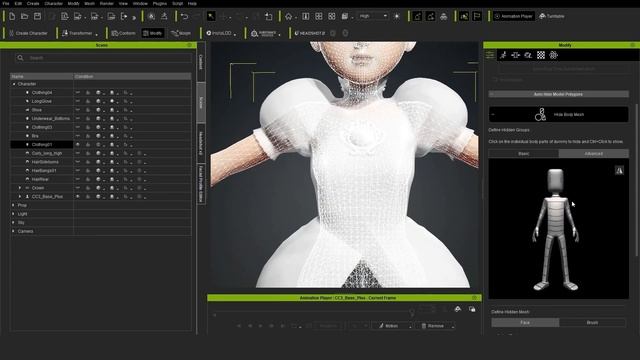Toggle visibility of HairRear row
The width and height of the screenshot is (640, 360).
tap(78, 179)
